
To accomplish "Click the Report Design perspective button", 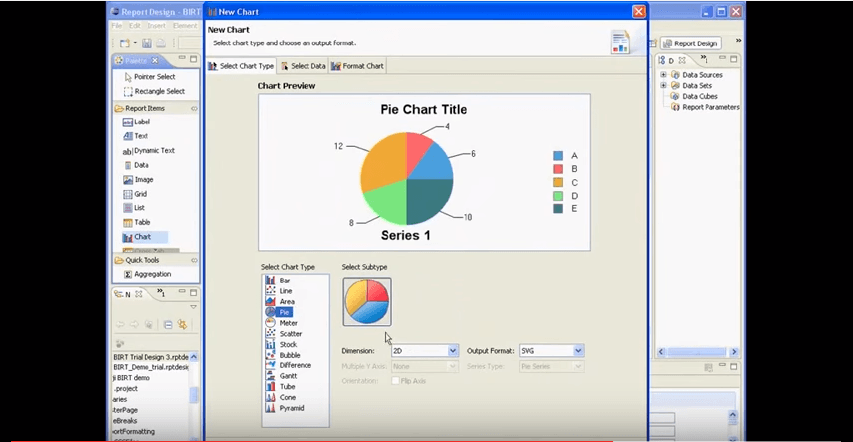I will 691,44.
